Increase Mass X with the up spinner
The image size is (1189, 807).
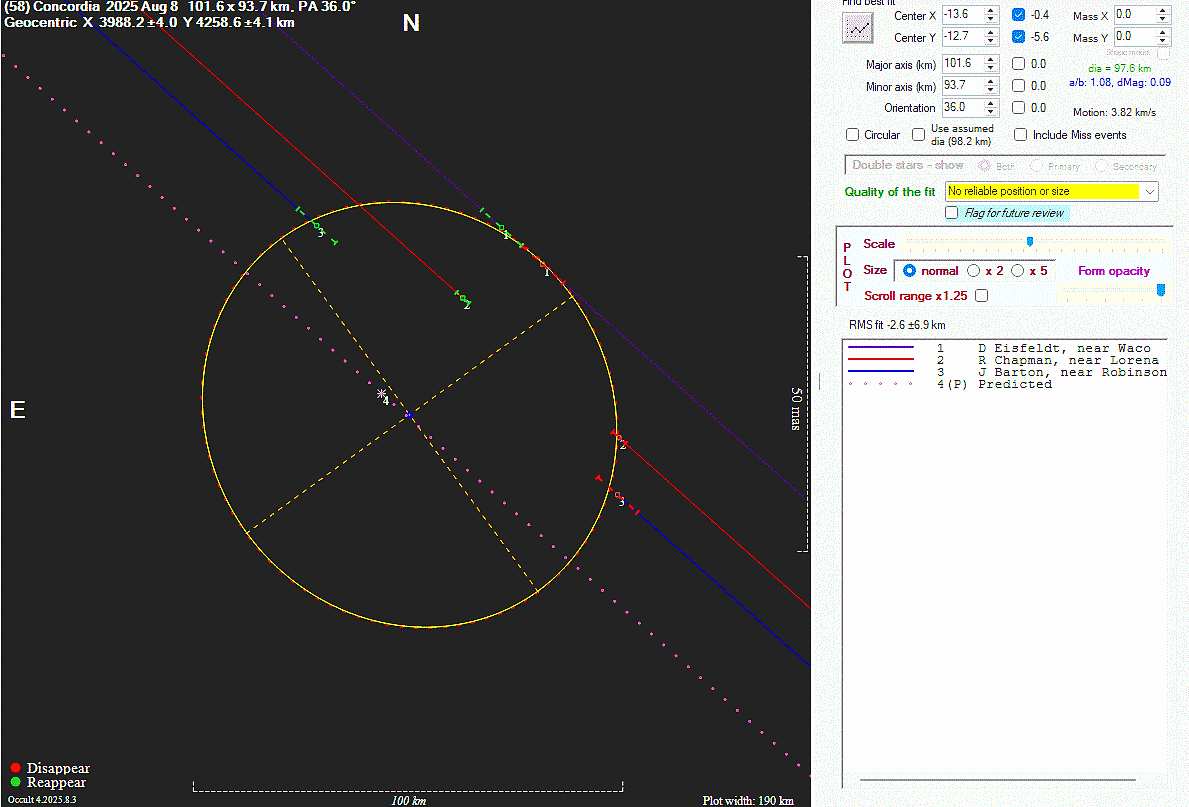(1163, 10)
